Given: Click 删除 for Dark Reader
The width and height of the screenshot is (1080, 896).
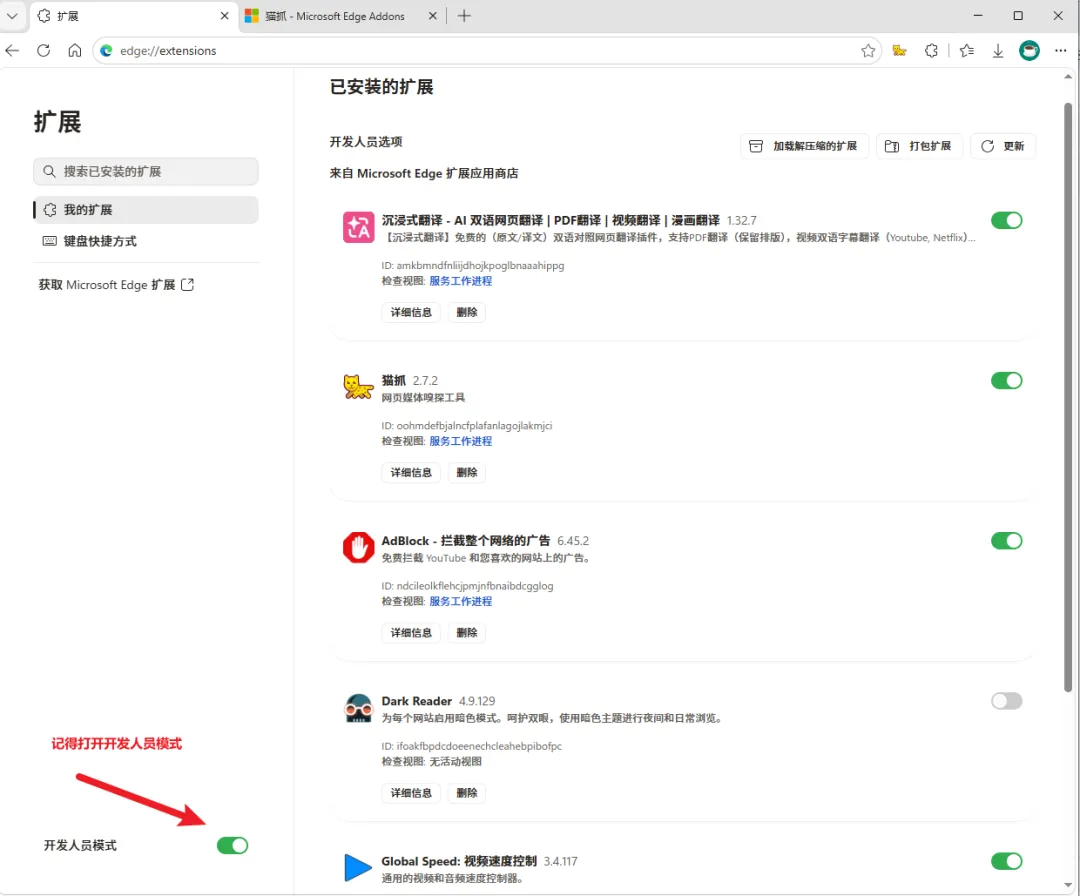Looking at the screenshot, I should (467, 793).
